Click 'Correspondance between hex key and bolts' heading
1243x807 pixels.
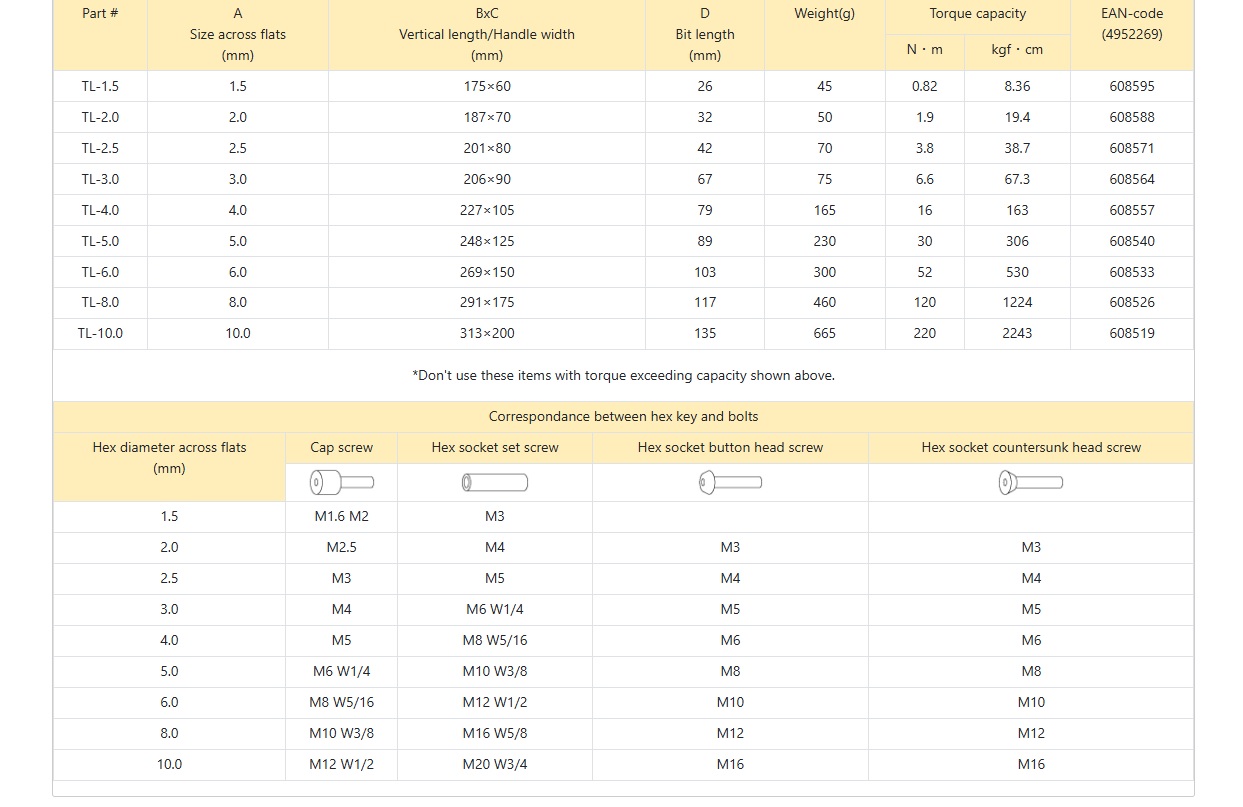(623, 417)
